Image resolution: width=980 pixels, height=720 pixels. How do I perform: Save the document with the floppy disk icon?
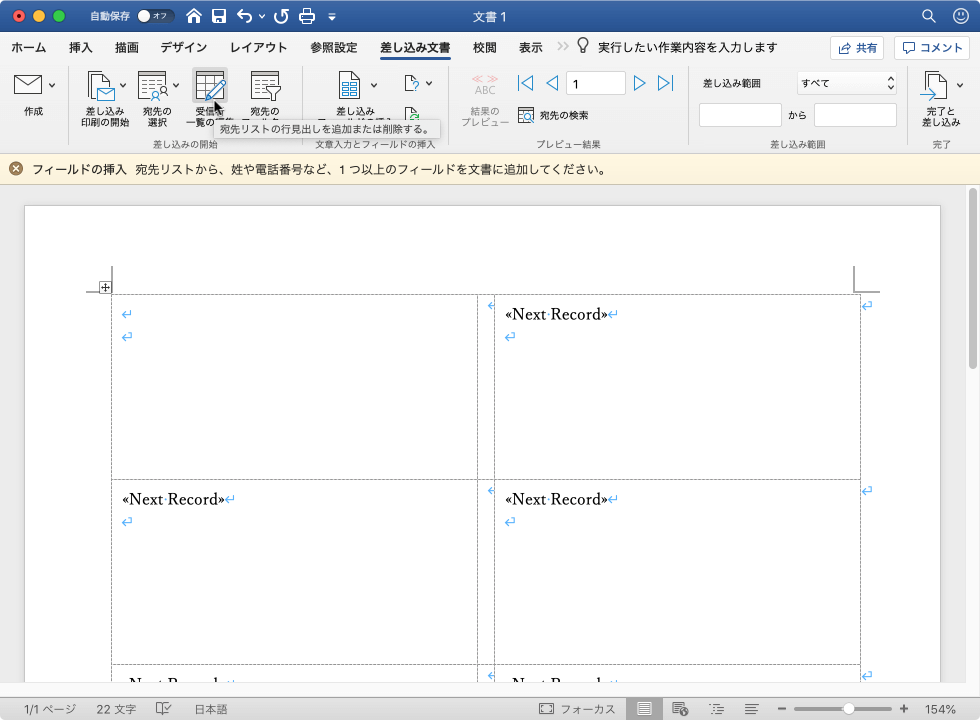tap(219, 16)
